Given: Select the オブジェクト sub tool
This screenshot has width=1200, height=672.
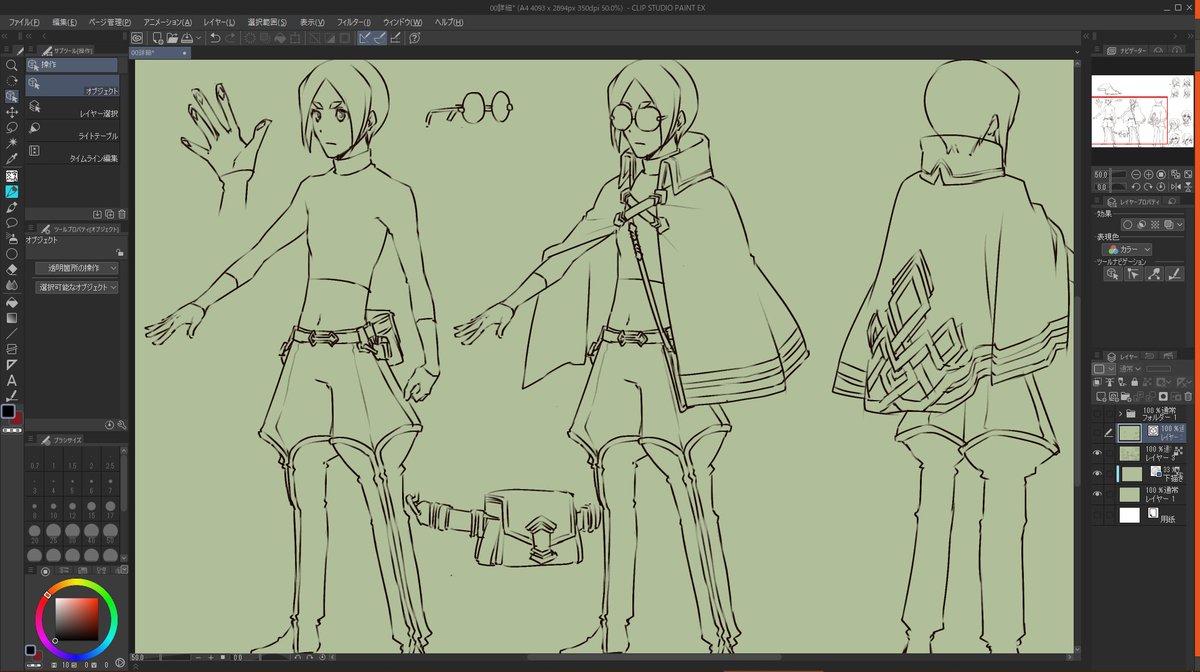Looking at the screenshot, I should tap(73, 86).
